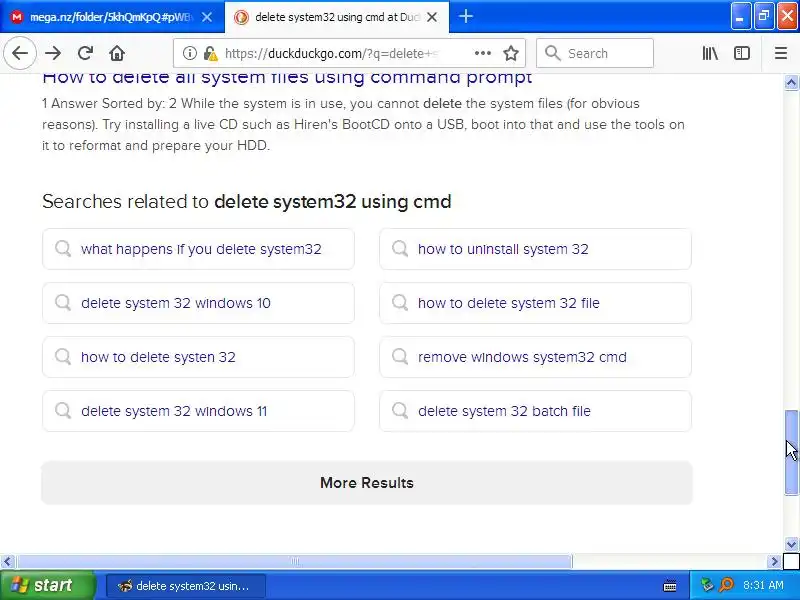Click the padlock warning icon

point(210,53)
